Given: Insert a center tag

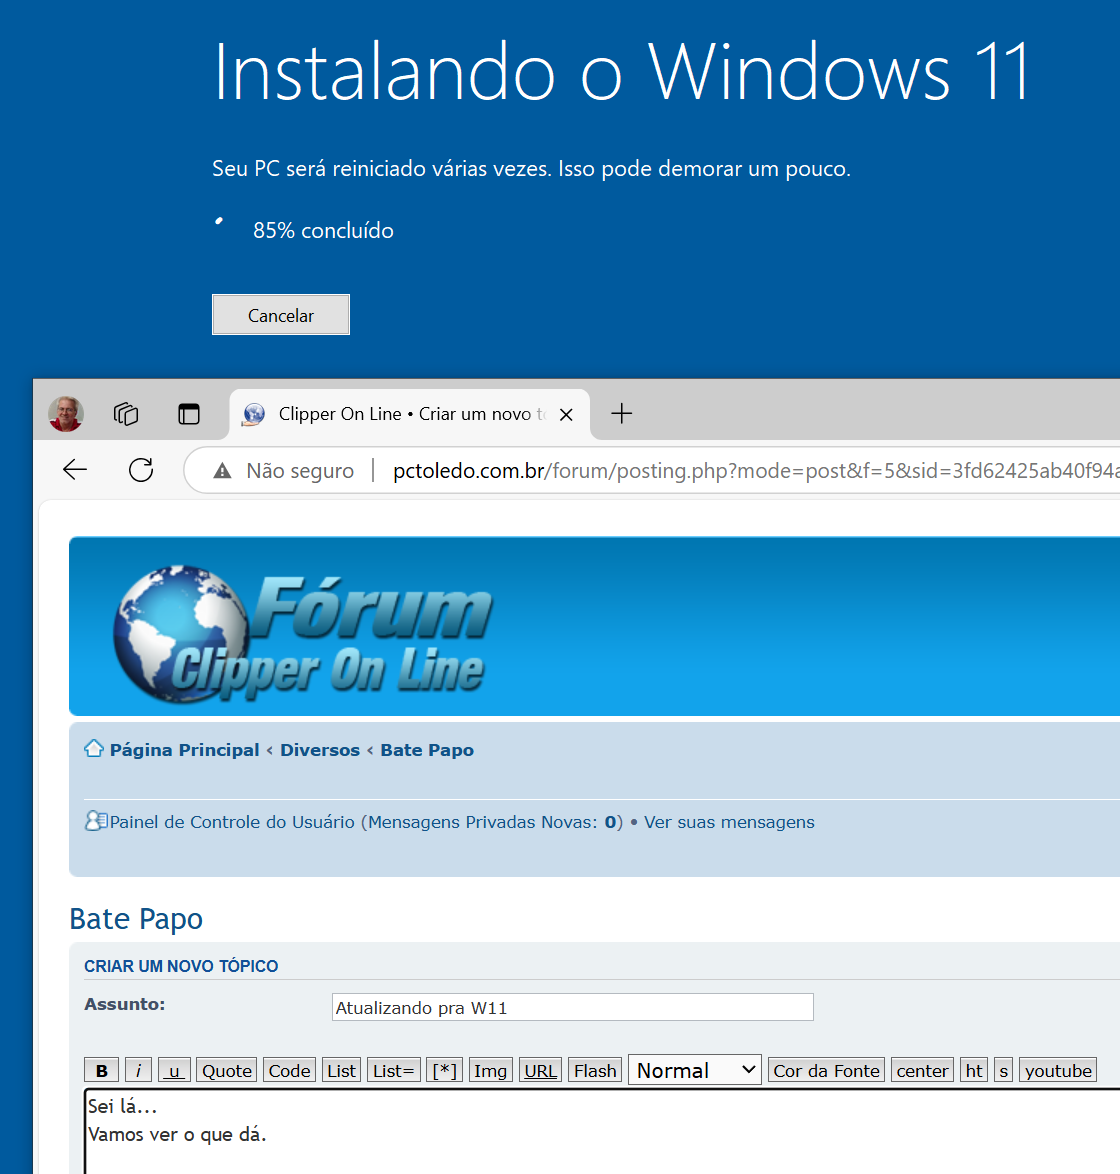Looking at the screenshot, I should pyautogui.click(x=922, y=1071).
